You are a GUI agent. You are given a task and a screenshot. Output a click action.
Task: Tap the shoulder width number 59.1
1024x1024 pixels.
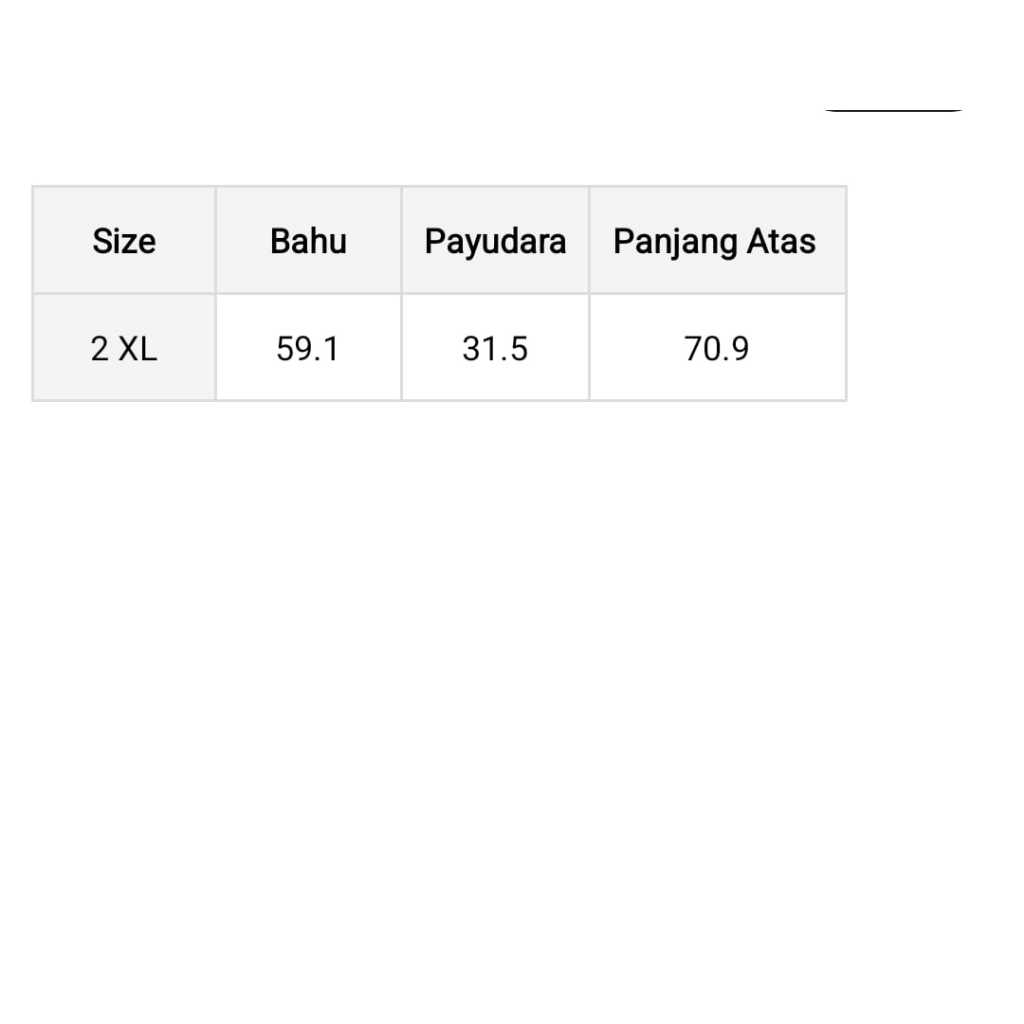pyautogui.click(x=308, y=348)
